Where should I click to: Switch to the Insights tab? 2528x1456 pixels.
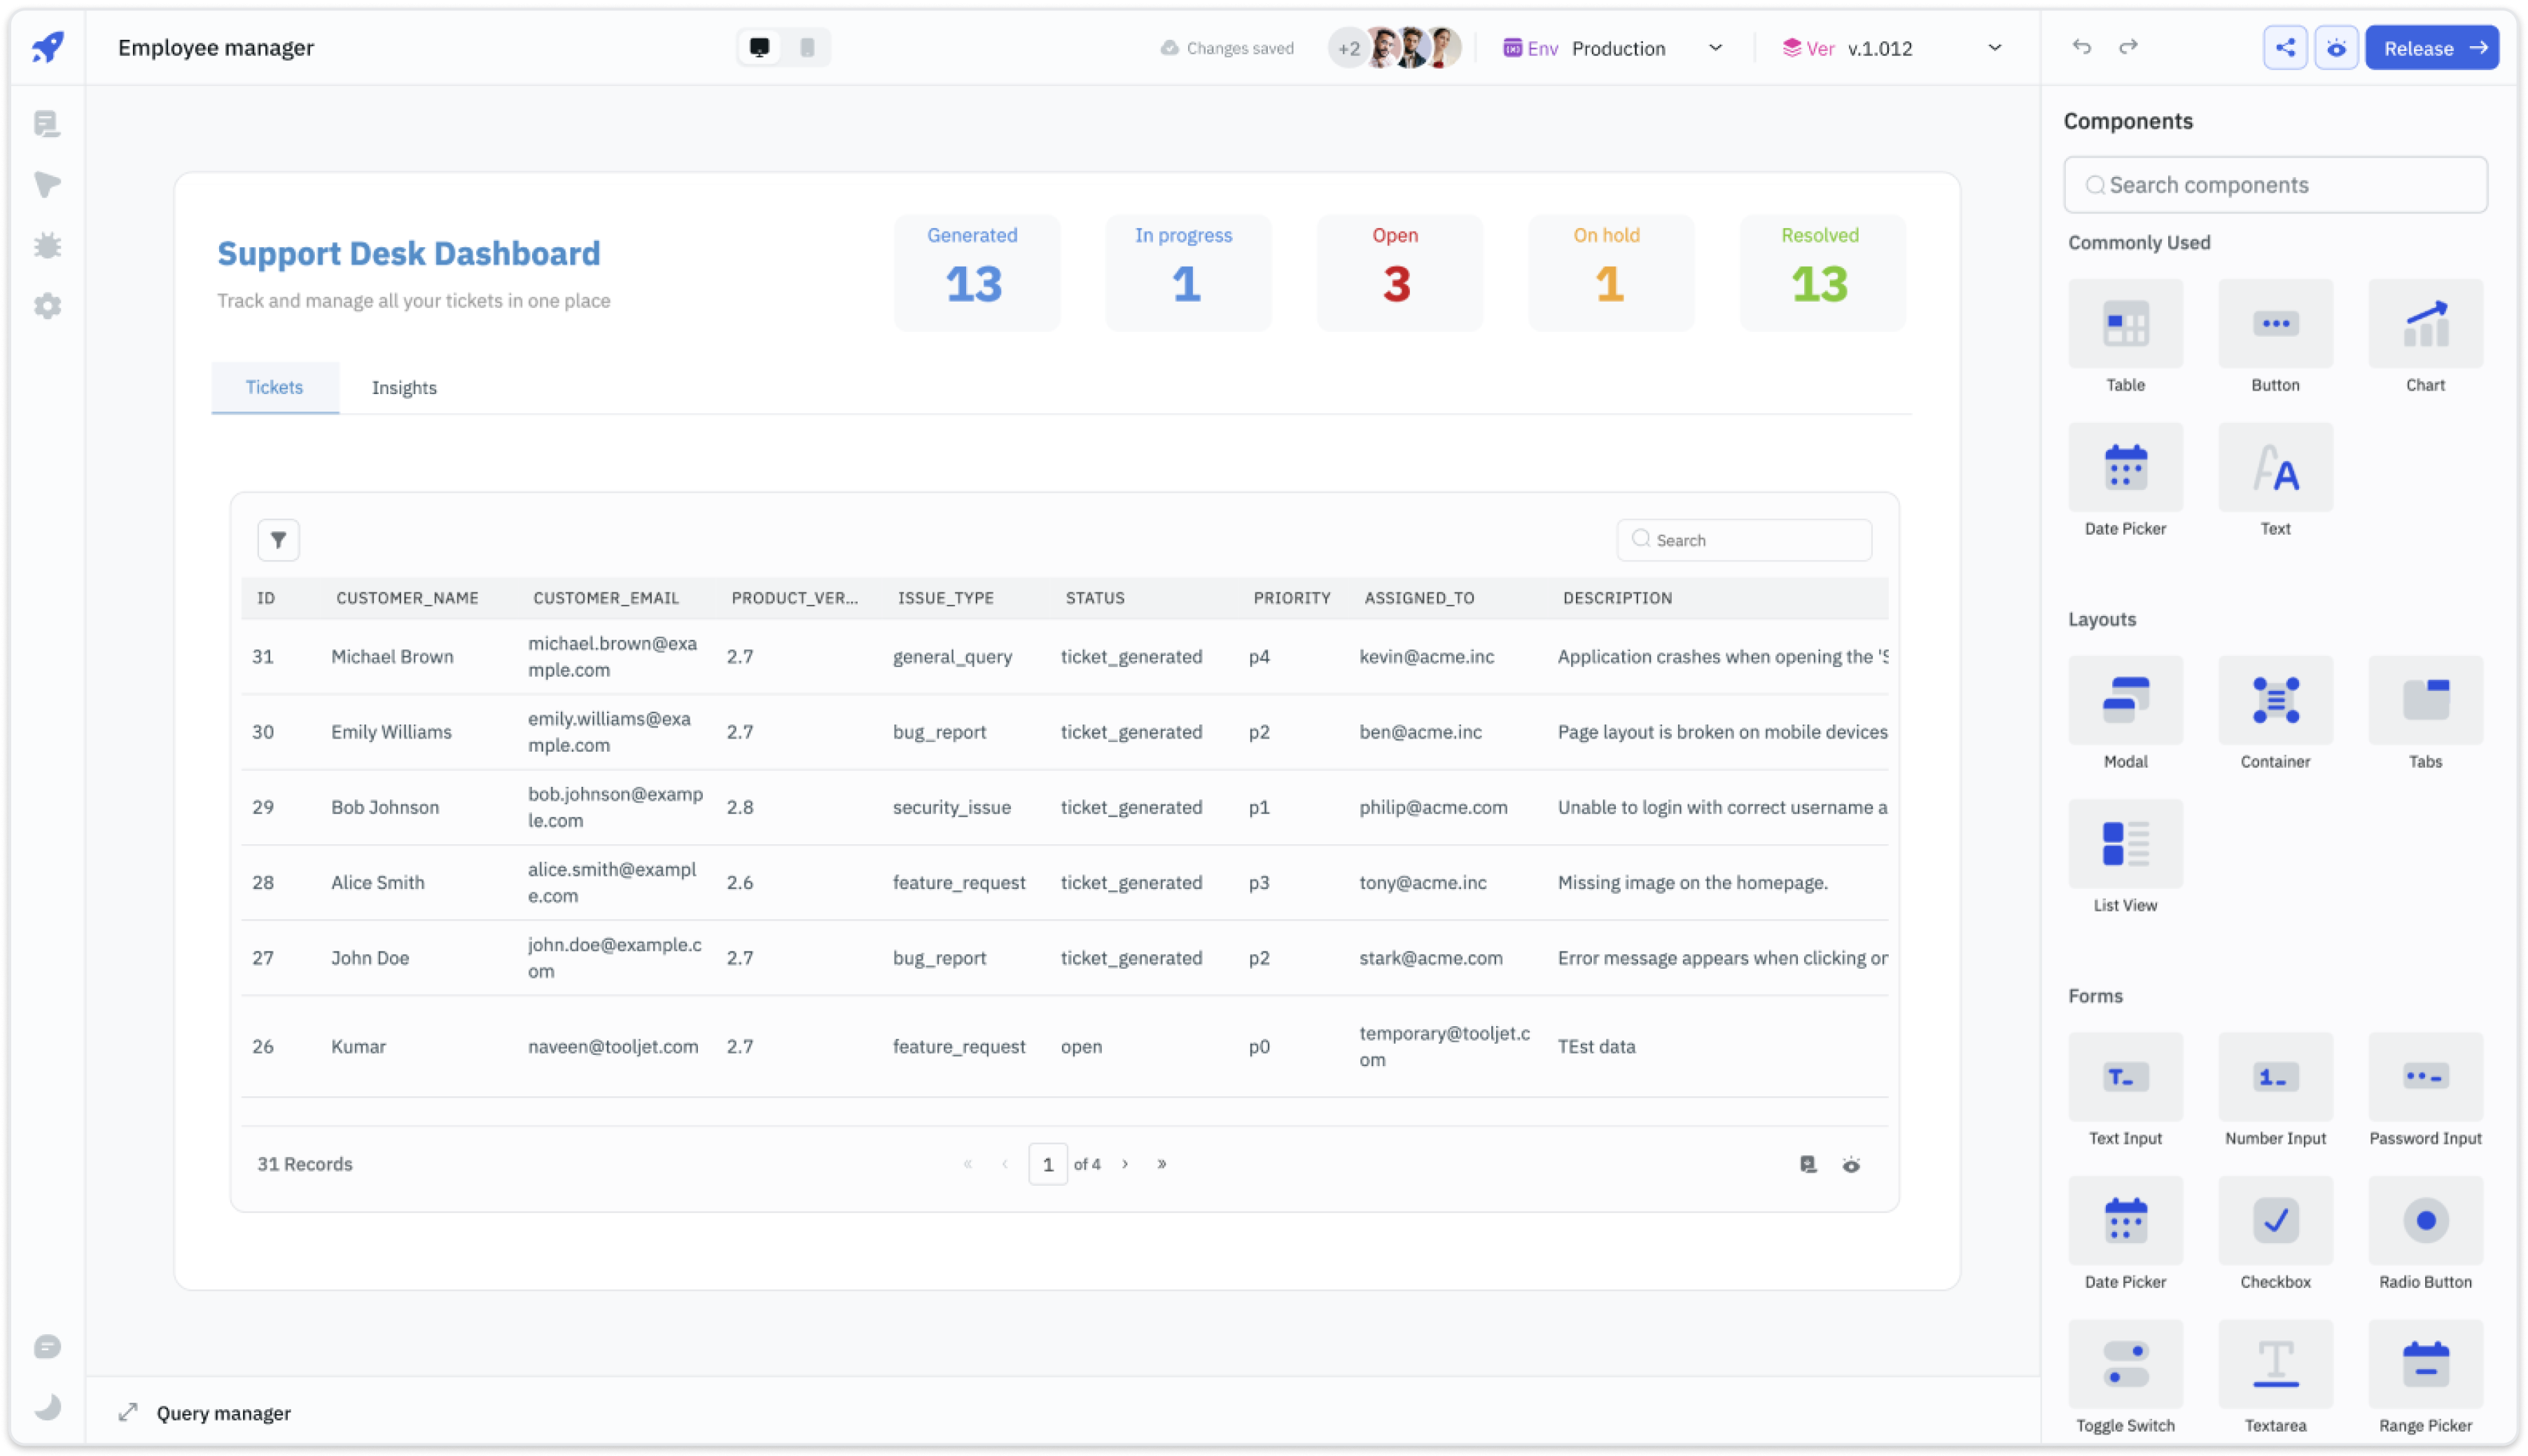click(404, 388)
